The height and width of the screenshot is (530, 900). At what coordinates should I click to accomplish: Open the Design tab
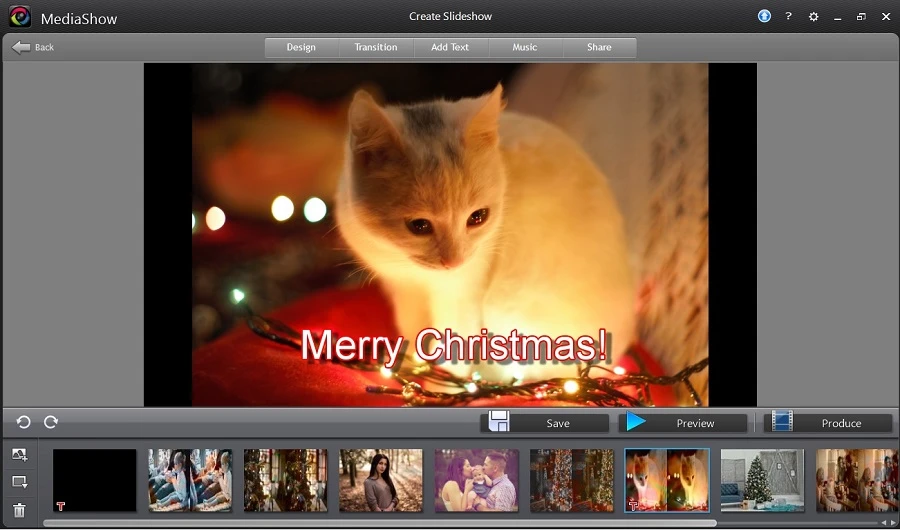301,47
